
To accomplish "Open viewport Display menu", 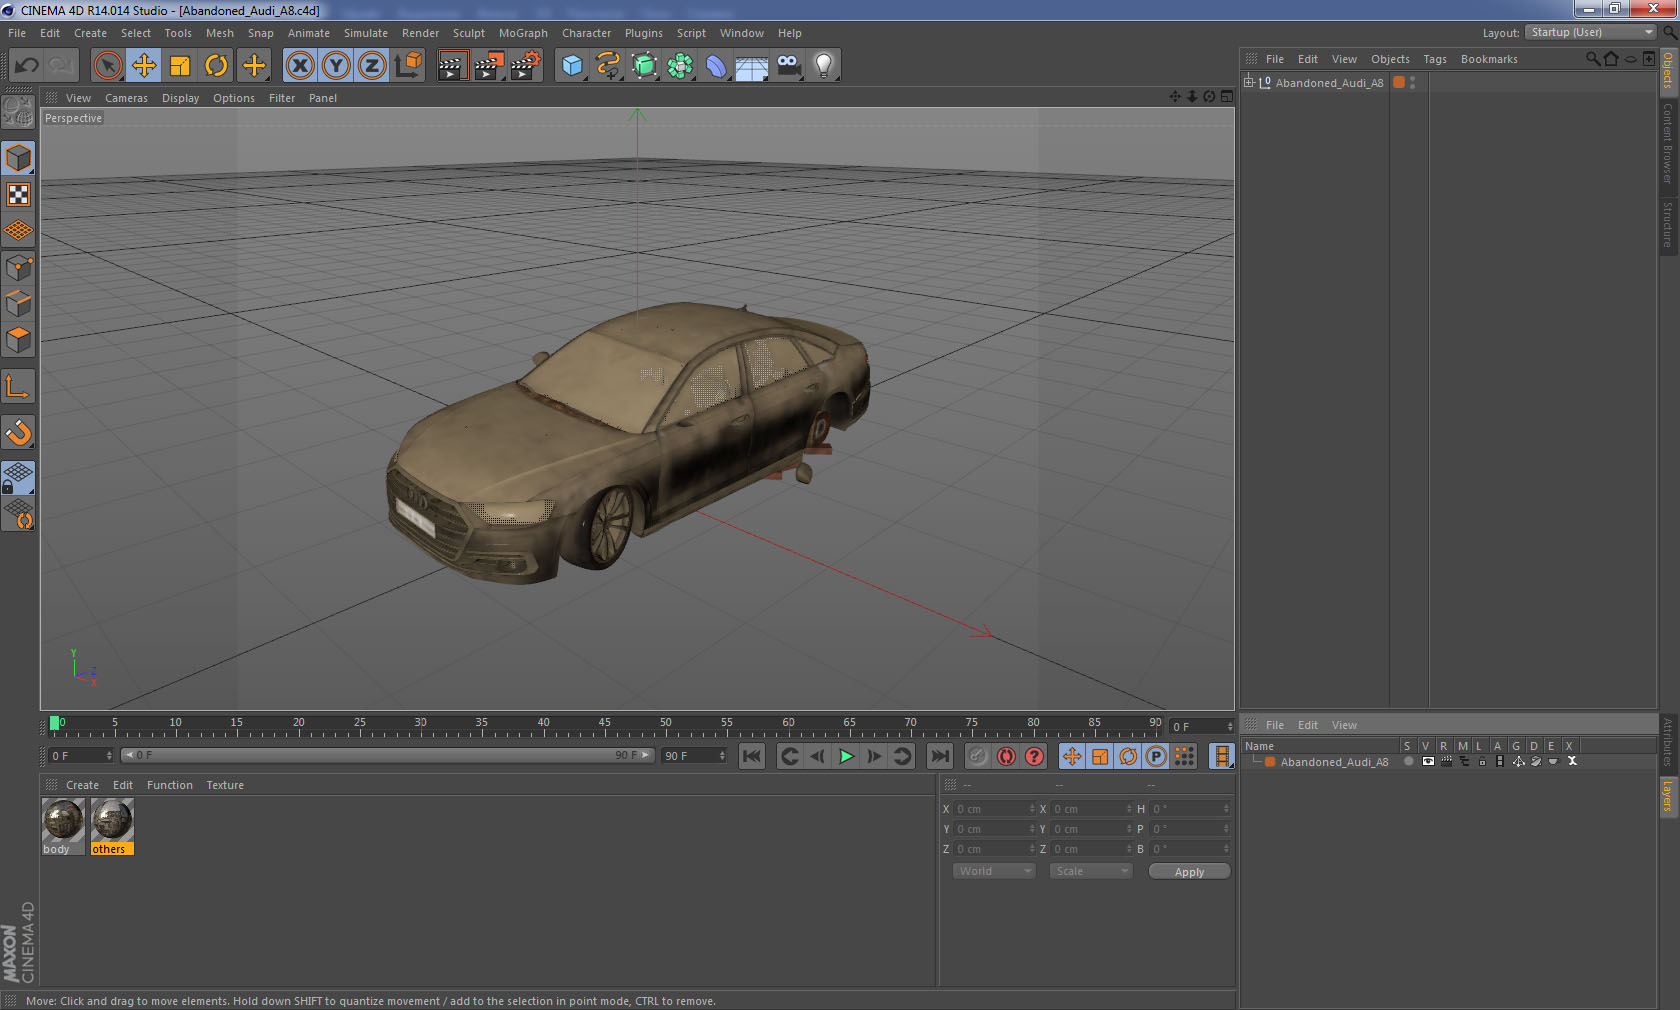I will pos(181,98).
